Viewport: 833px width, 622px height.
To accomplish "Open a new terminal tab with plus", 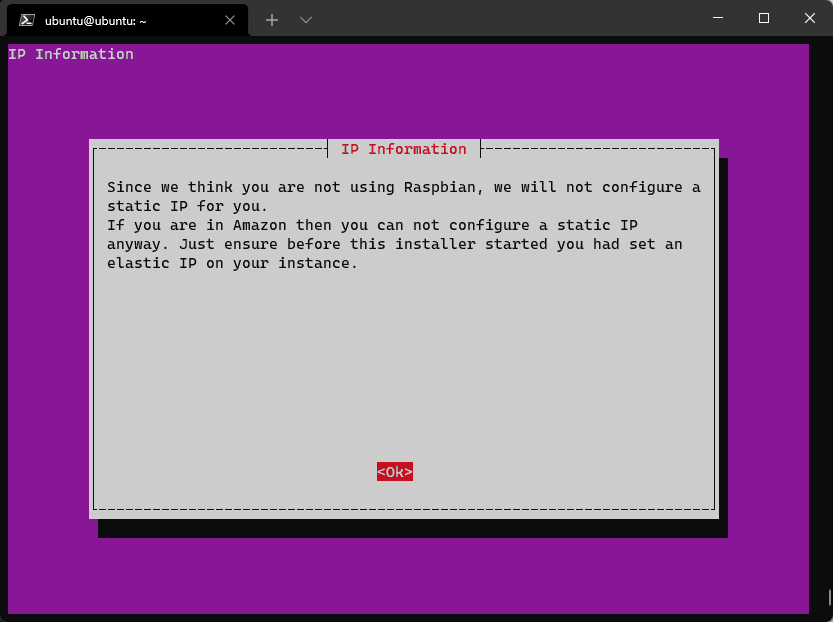I will coord(272,20).
